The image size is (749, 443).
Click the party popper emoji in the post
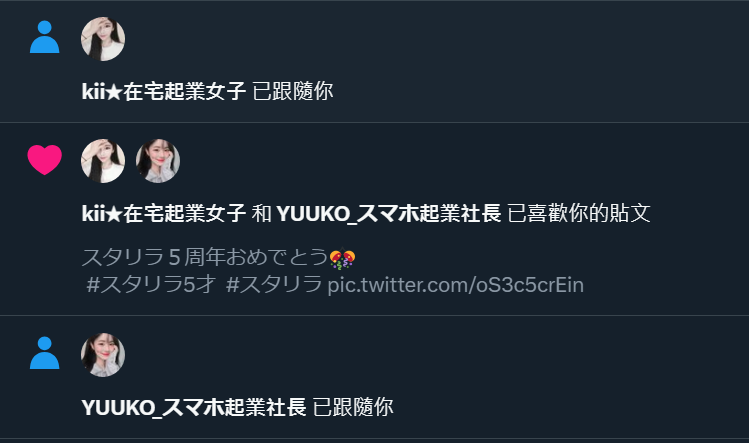[x=342, y=259]
